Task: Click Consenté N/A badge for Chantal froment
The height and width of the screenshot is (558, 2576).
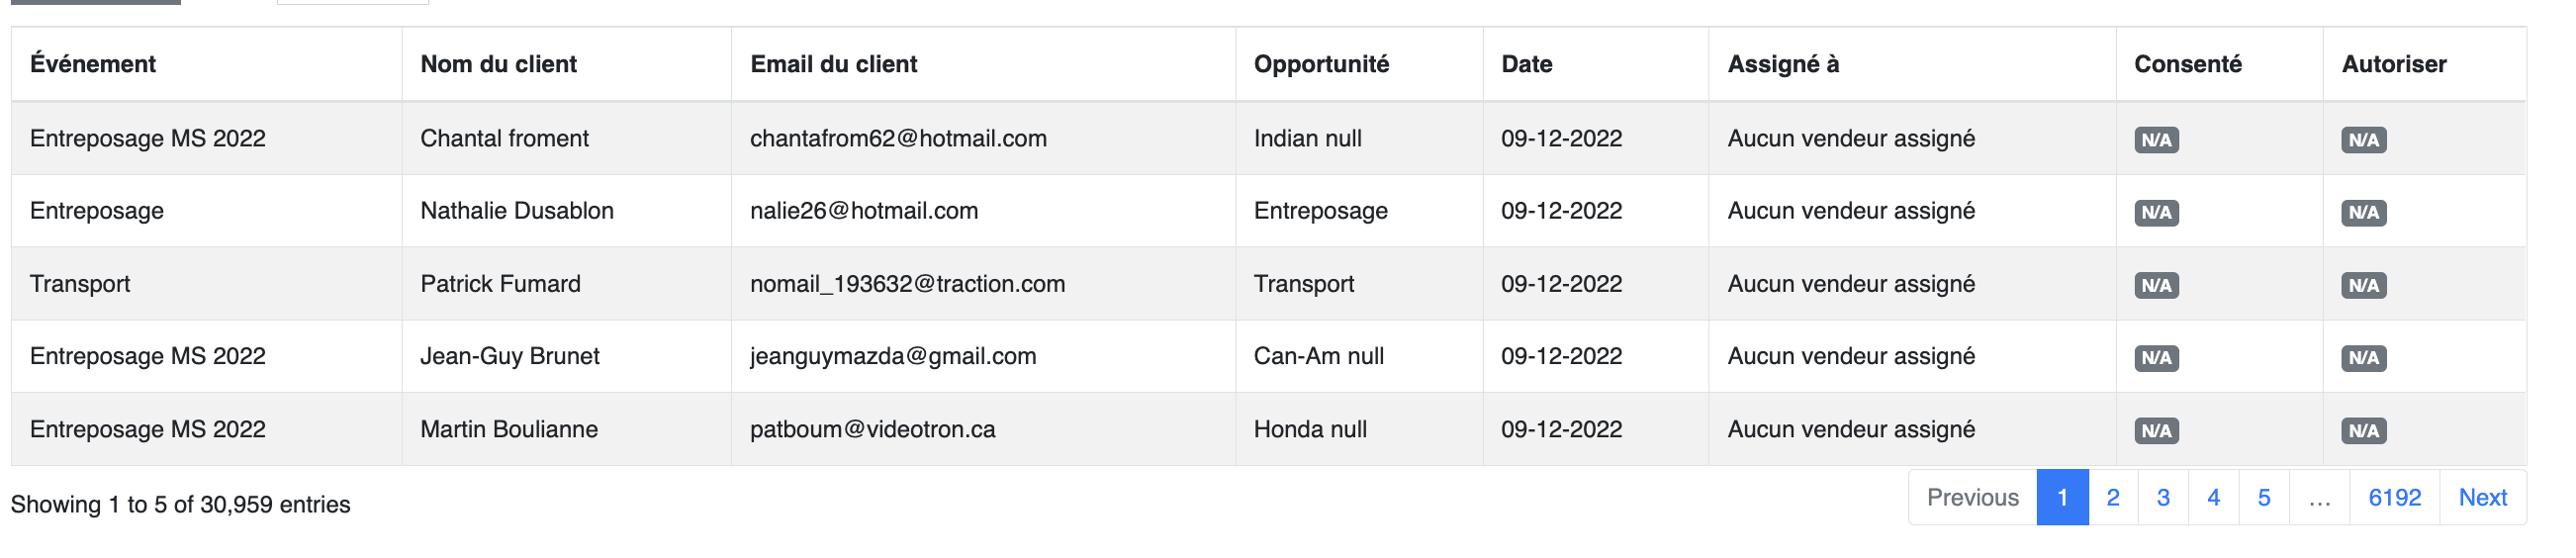Action: coord(2156,140)
